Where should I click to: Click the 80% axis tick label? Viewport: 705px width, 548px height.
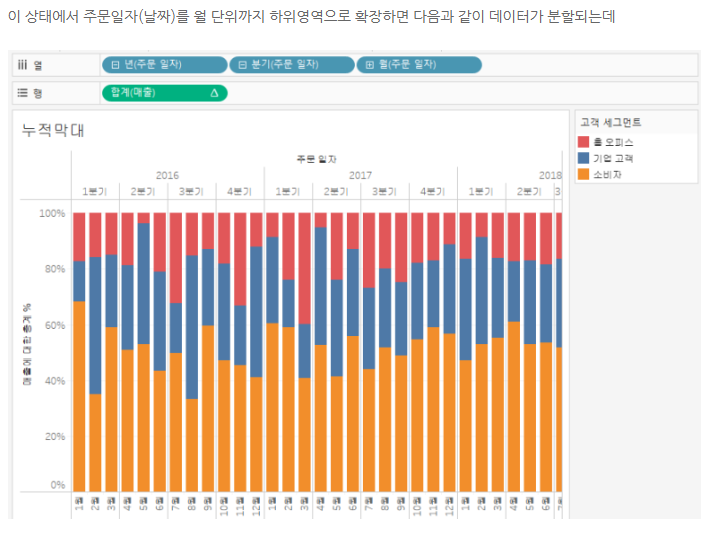click(55, 269)
